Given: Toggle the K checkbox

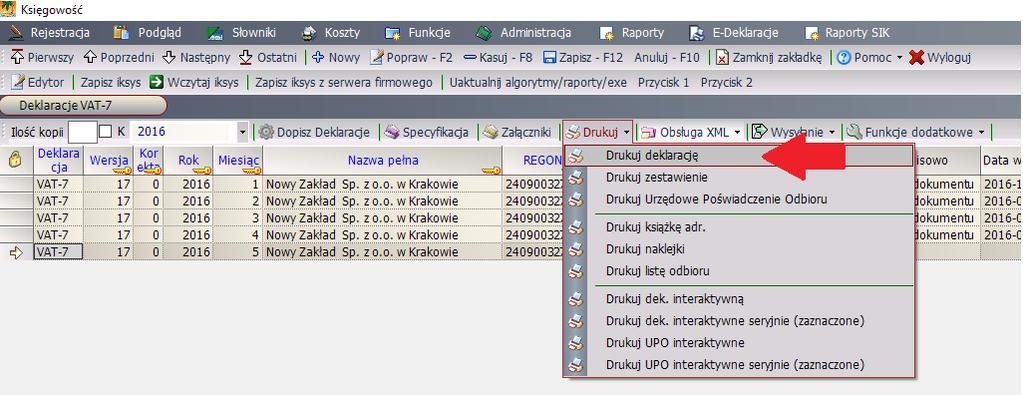Looking at the screenshot, I should coord(106,132).
